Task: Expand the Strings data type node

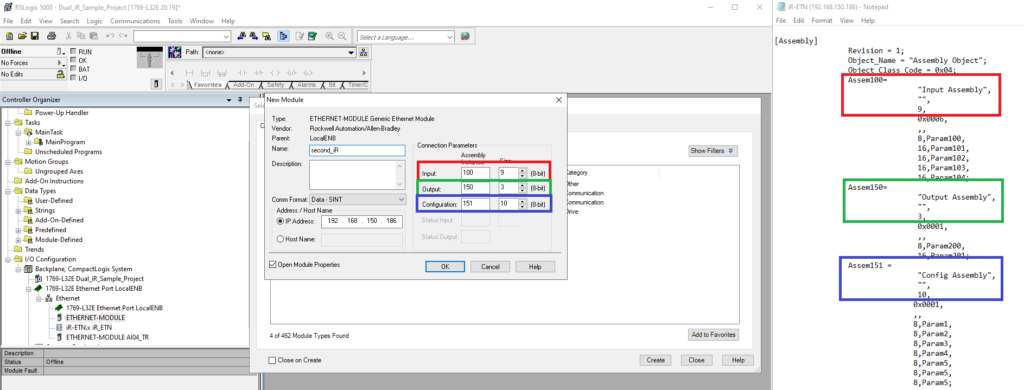Action: [x=18, y=210]
